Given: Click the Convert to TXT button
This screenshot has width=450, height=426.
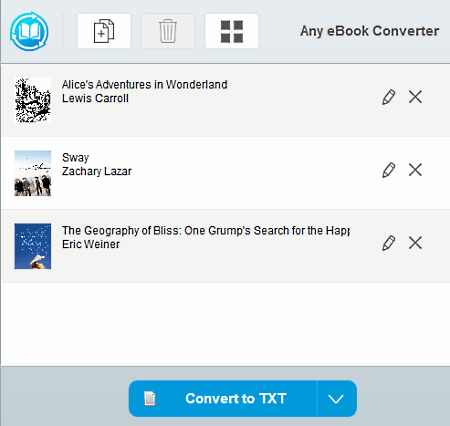Looking at the screenshot, I should click(x=223, y=399).
